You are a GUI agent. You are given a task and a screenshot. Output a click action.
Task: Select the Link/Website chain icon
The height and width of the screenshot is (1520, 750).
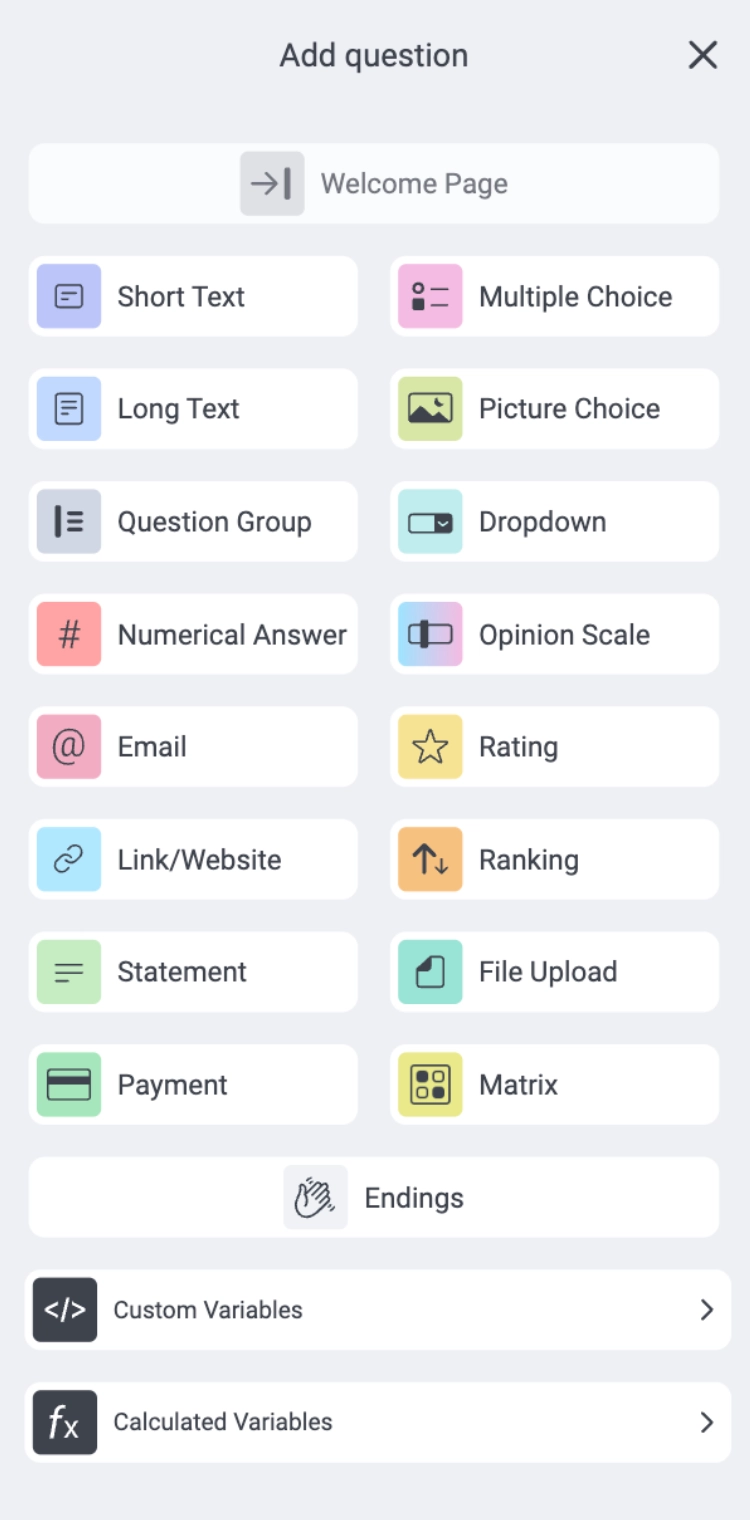[x=68, y=859]
